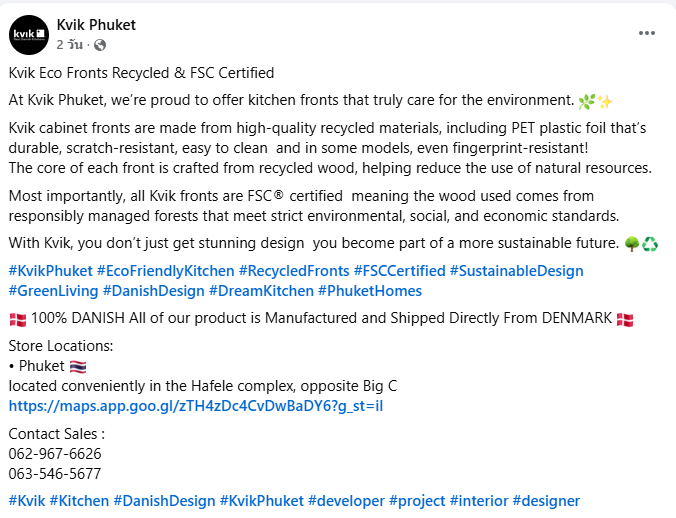Screen dimensions: 676x518
Task: Click the #interior hashtag
Action: tap(479, 501)
